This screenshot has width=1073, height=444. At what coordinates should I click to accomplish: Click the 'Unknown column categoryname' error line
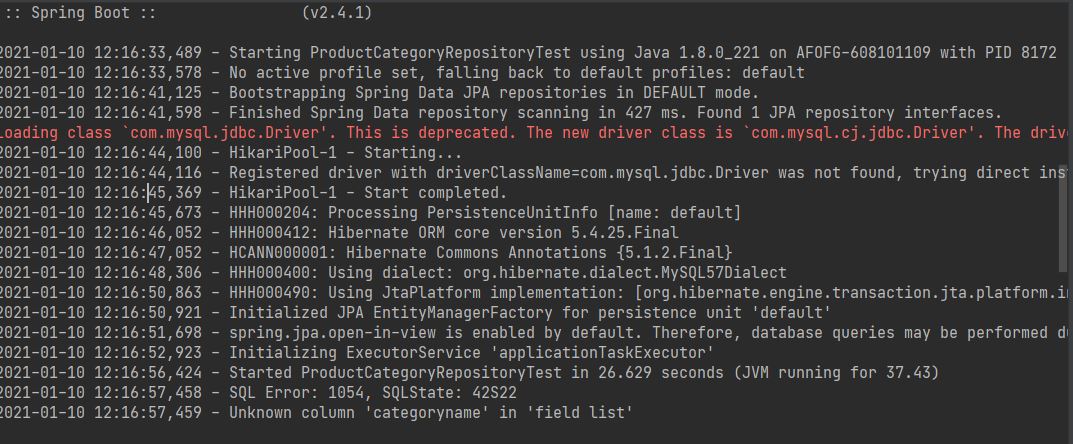click(x=431, y=412)
